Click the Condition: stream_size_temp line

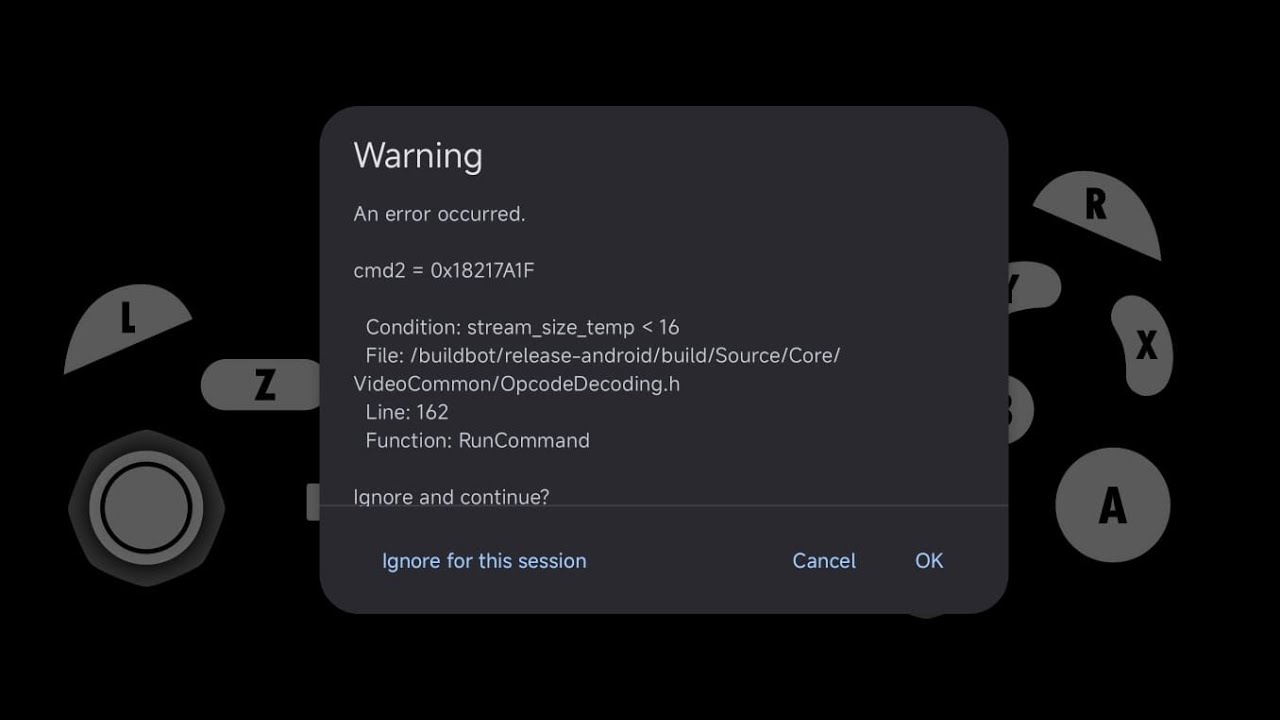[522, 327]
